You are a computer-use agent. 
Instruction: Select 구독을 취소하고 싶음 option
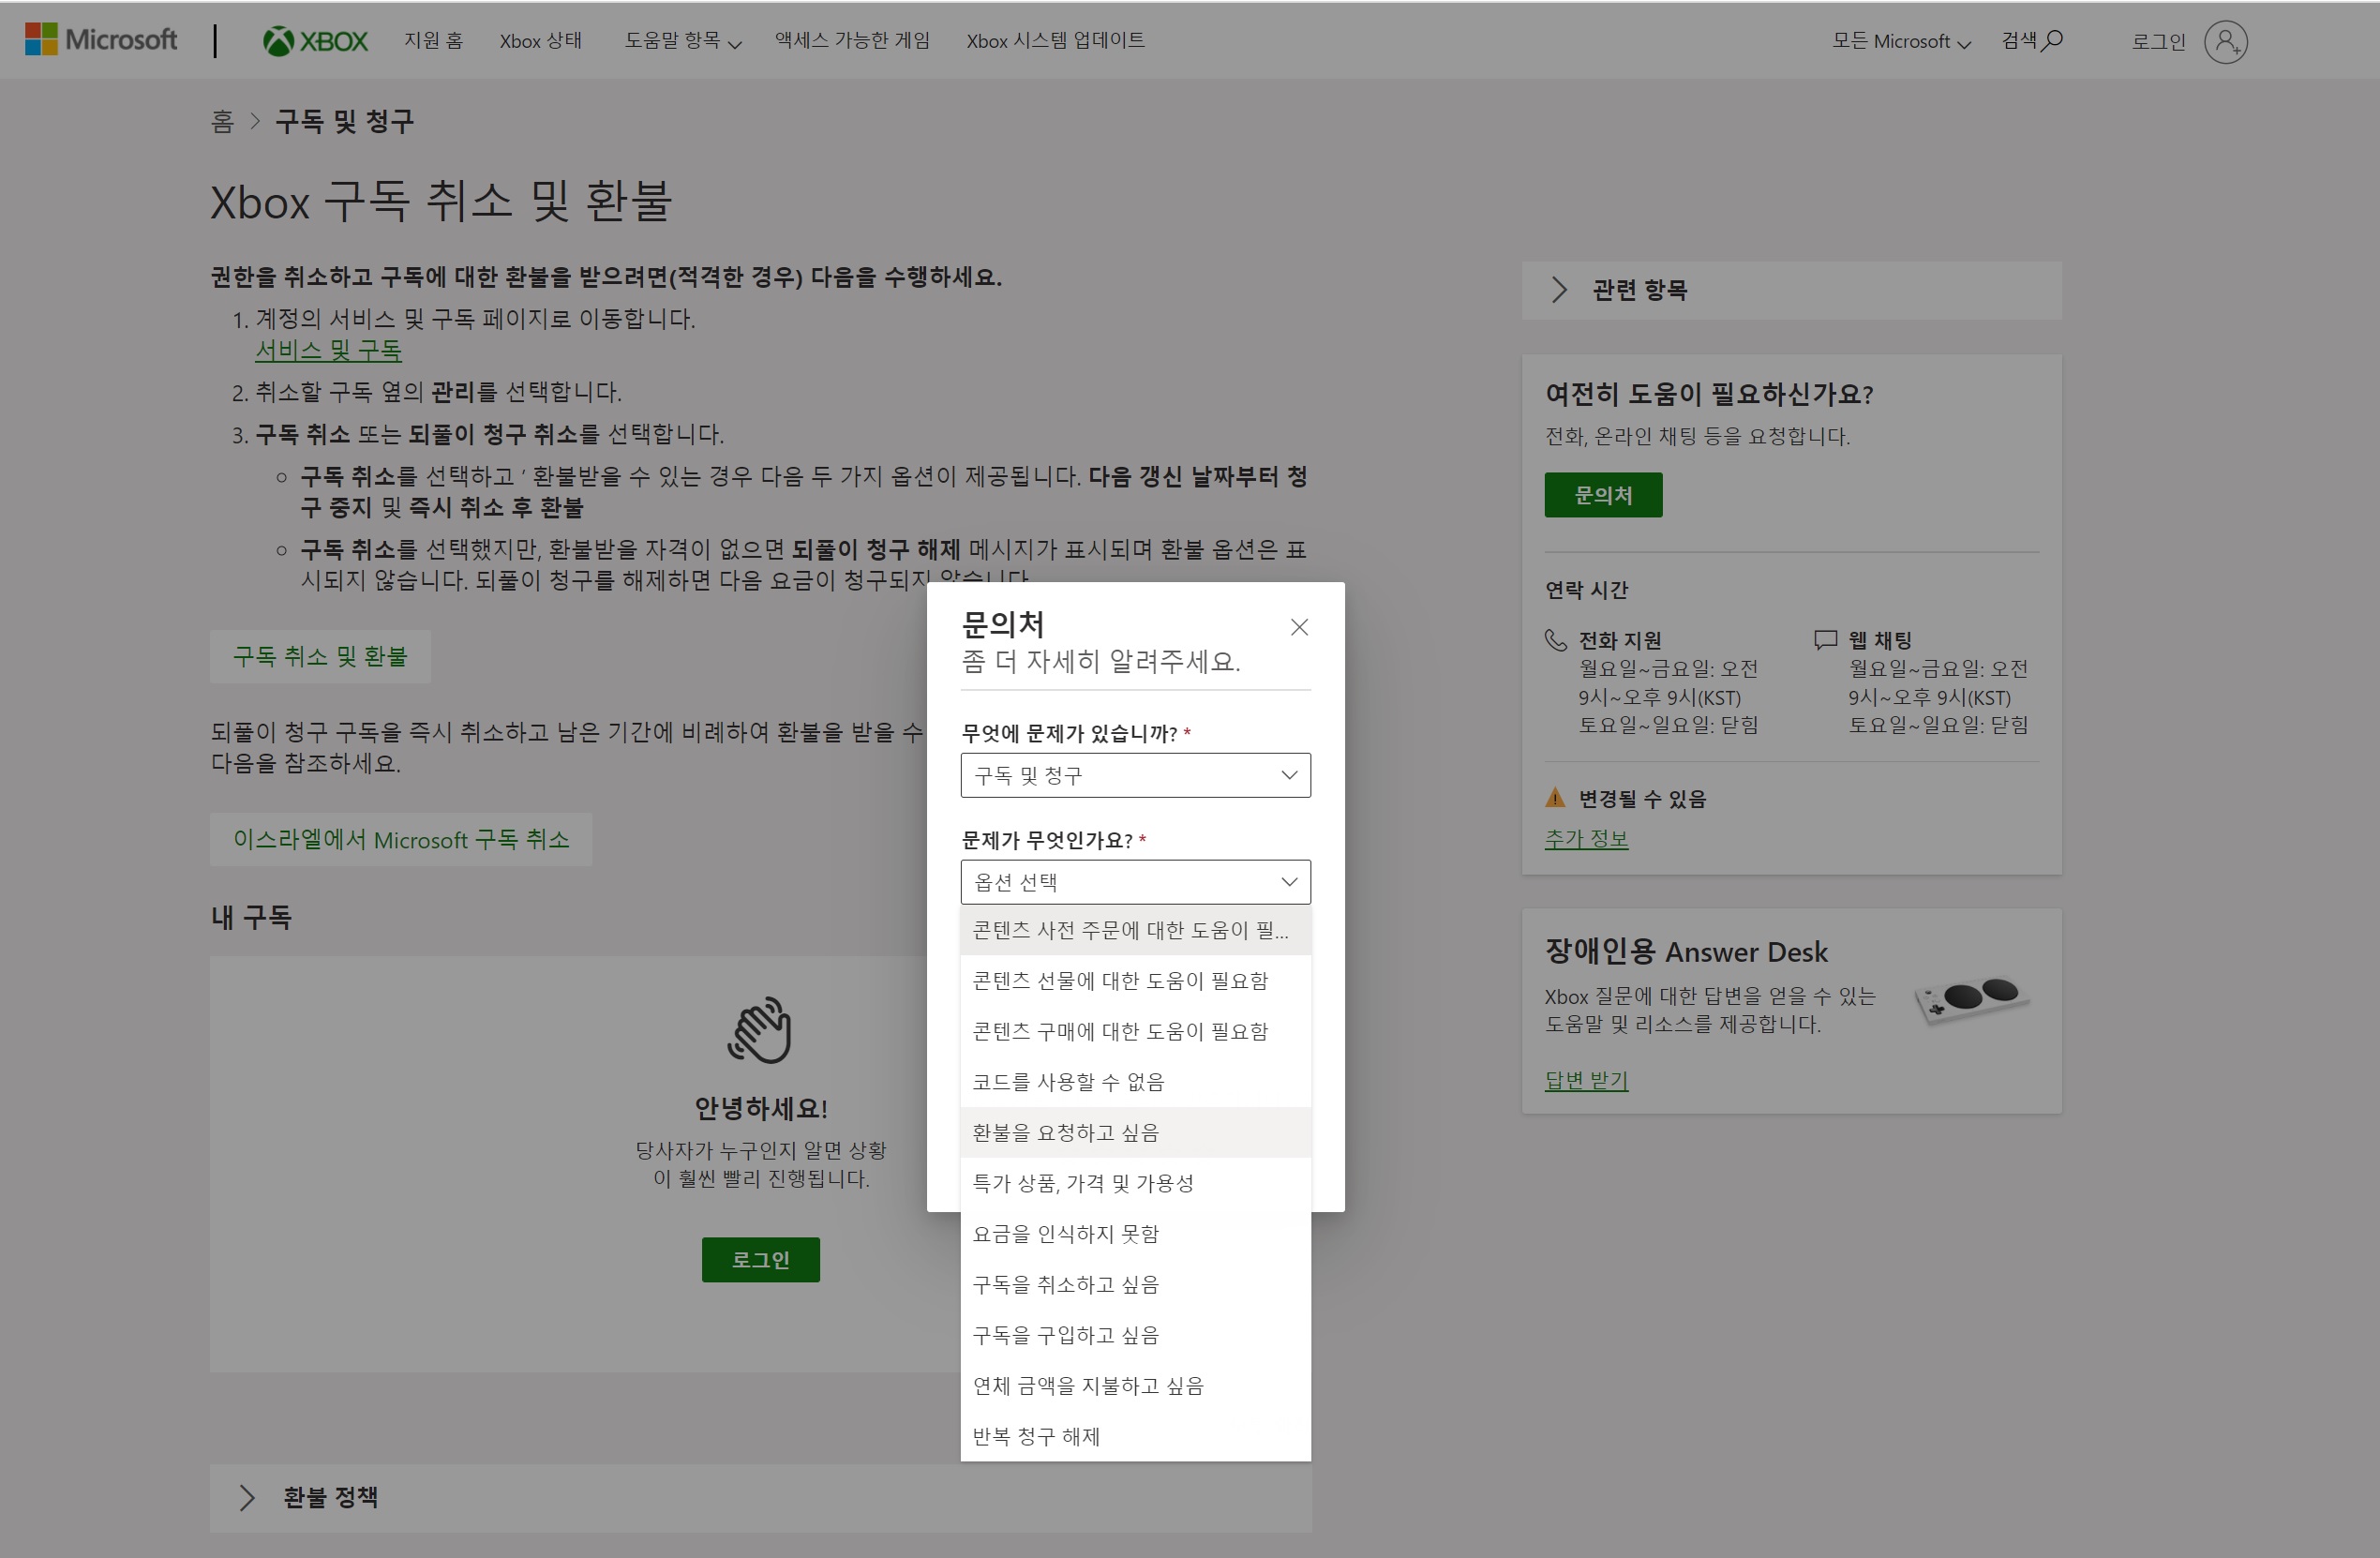point(1135,1284)
